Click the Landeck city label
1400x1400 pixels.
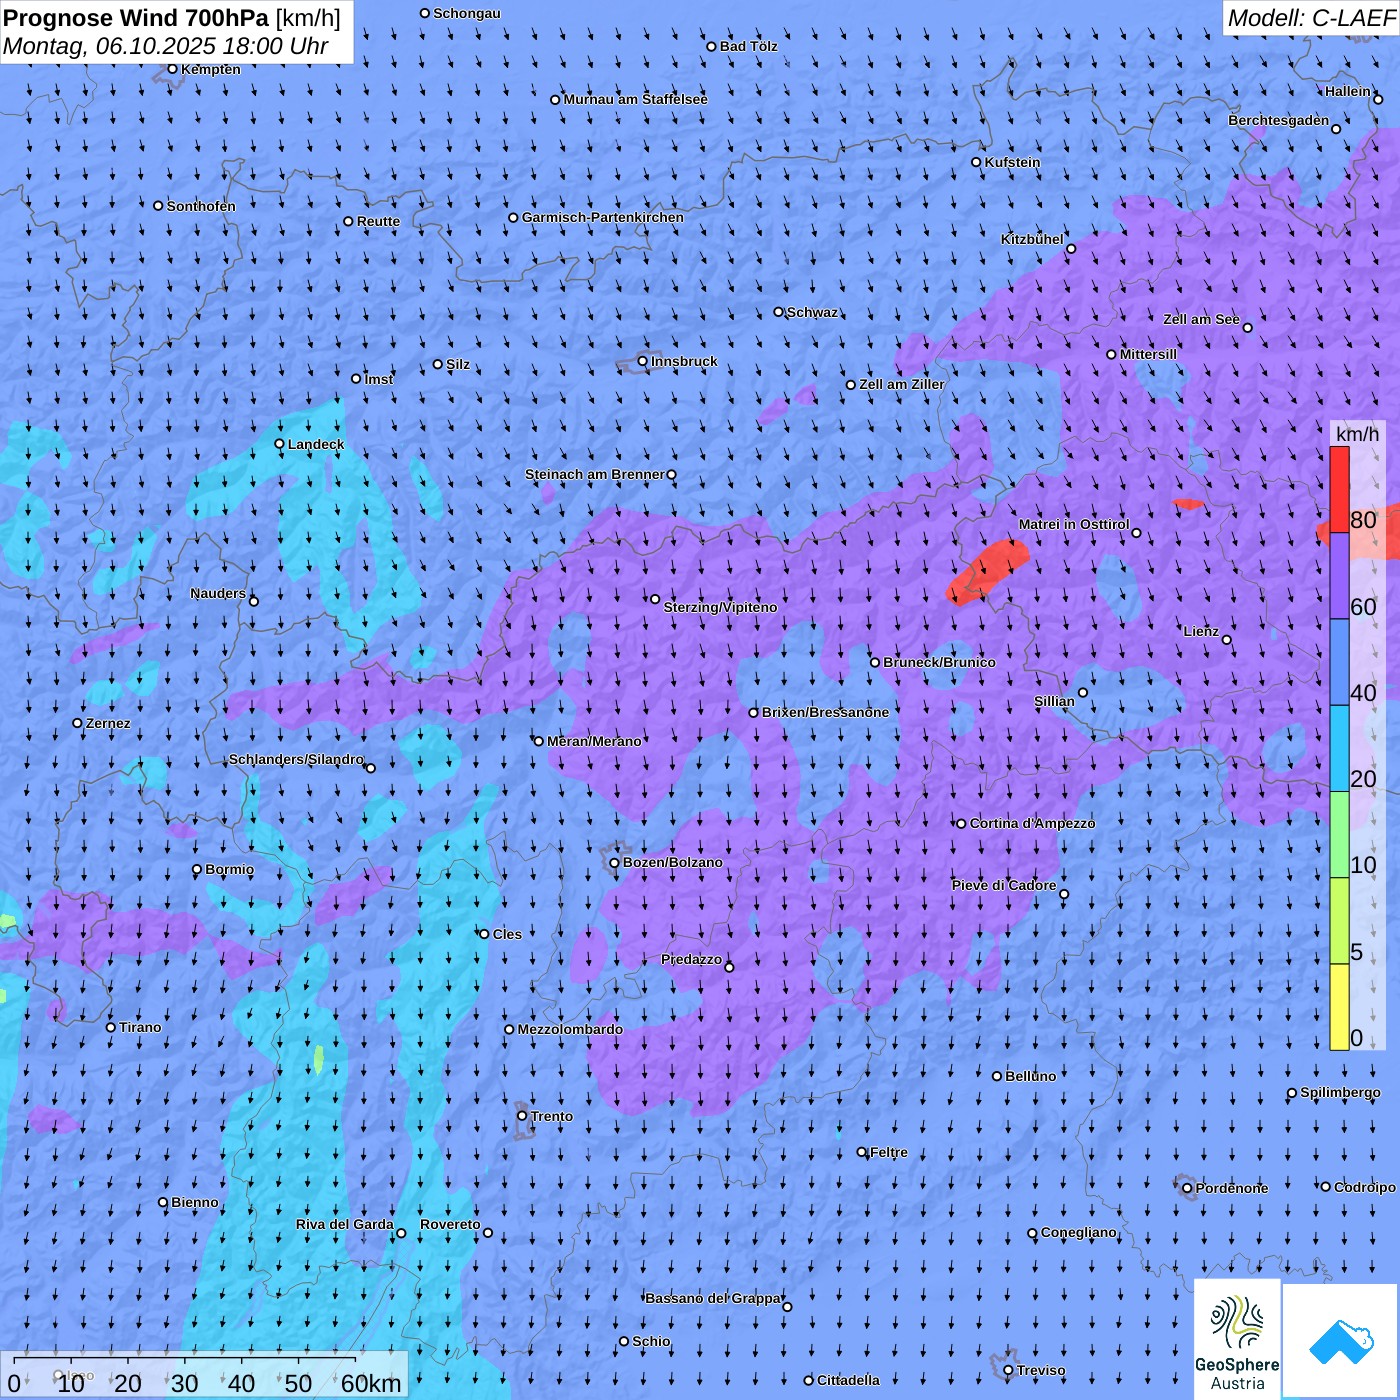point(316,444)
